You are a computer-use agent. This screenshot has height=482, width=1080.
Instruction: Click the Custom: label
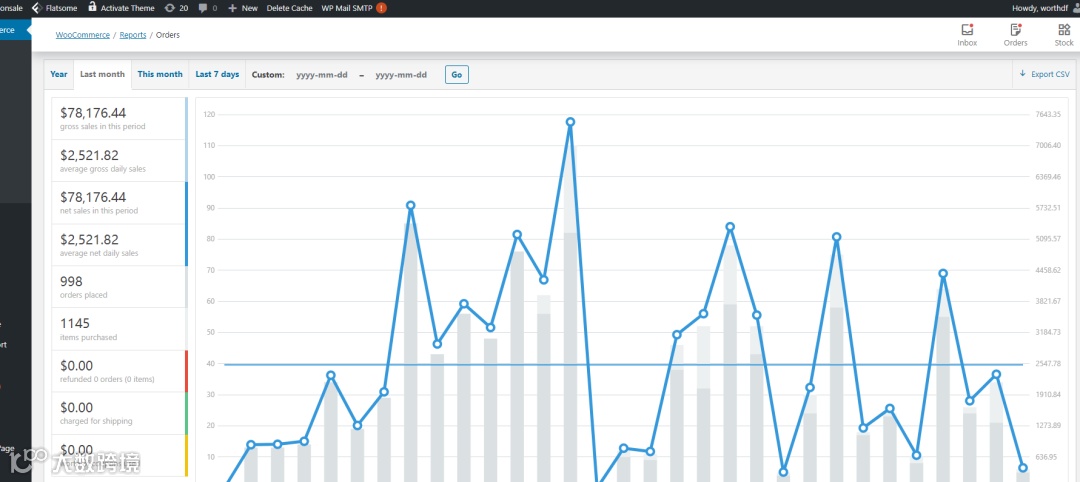click(x=268, y=74)
